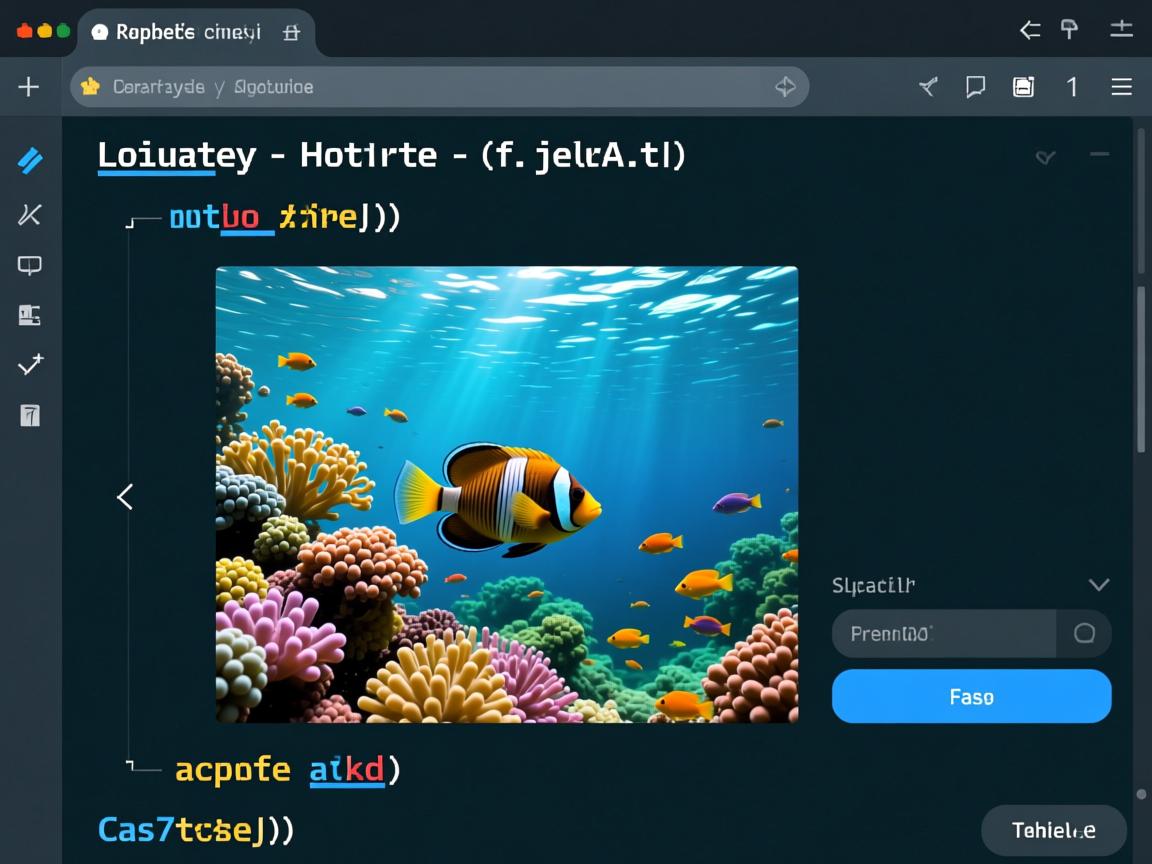Open the hamburger menu in top toolbar
The height and width of the screenshot is (864, 1152).
(1121, 87)
